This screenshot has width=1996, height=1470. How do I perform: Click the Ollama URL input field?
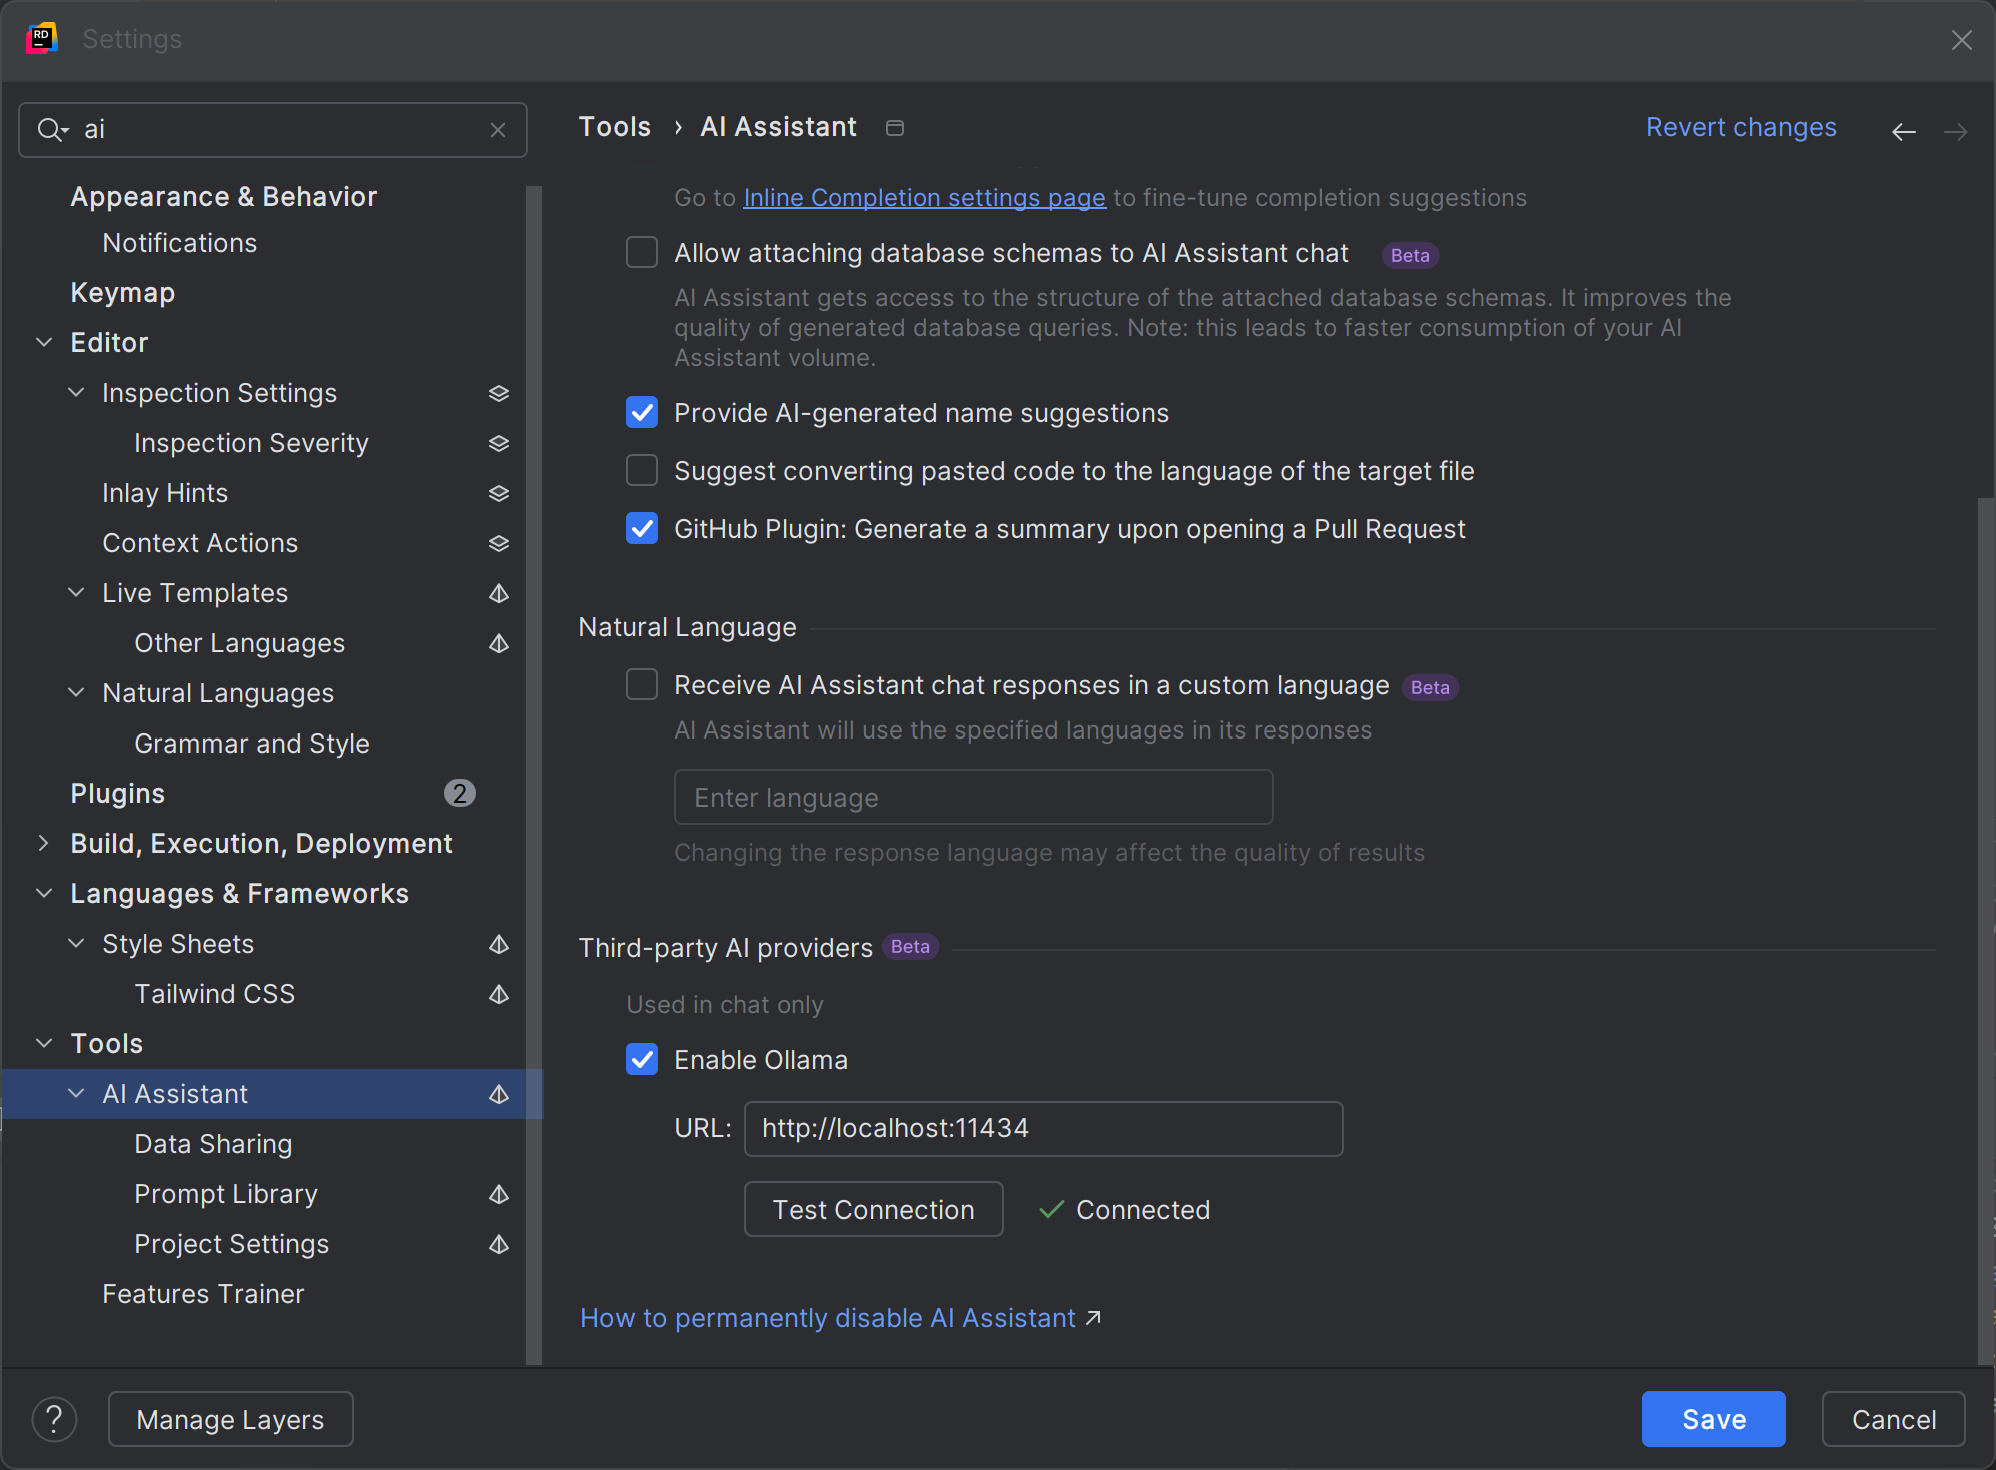pyautogui.click(x=1043, y=1128)
